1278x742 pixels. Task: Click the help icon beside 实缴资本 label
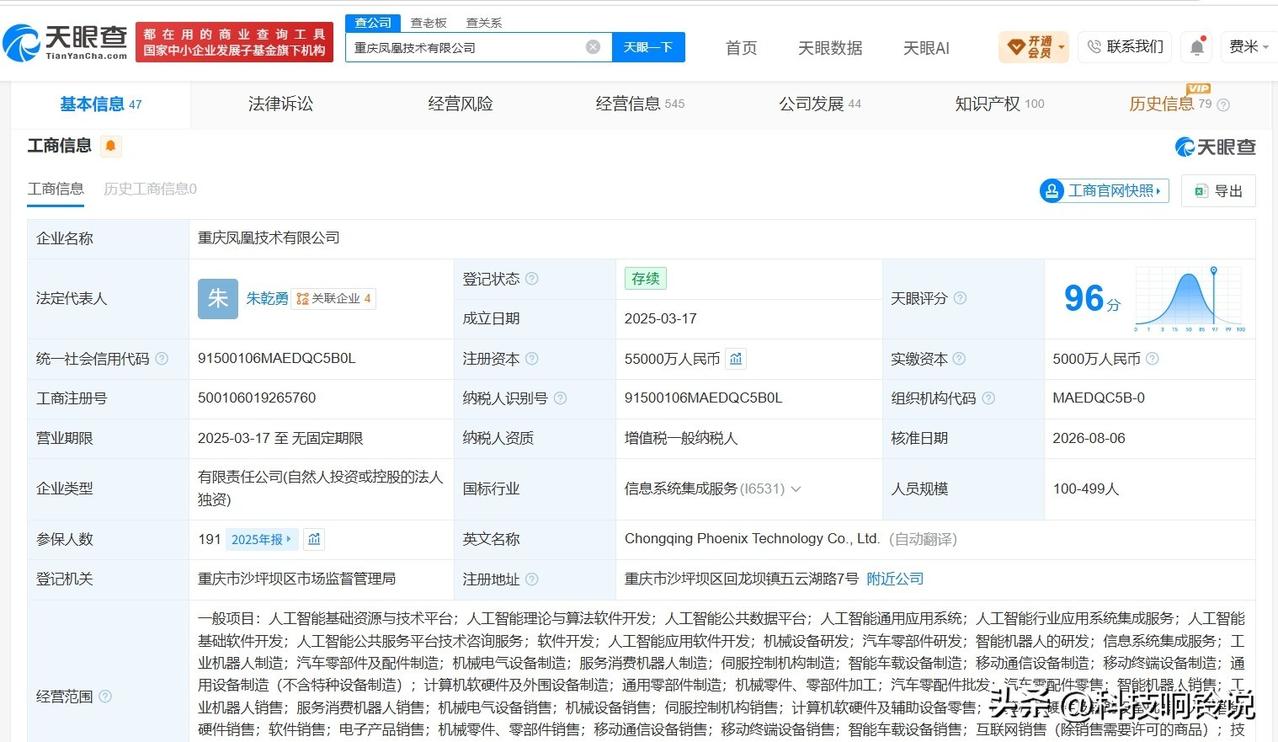(958, 358)
